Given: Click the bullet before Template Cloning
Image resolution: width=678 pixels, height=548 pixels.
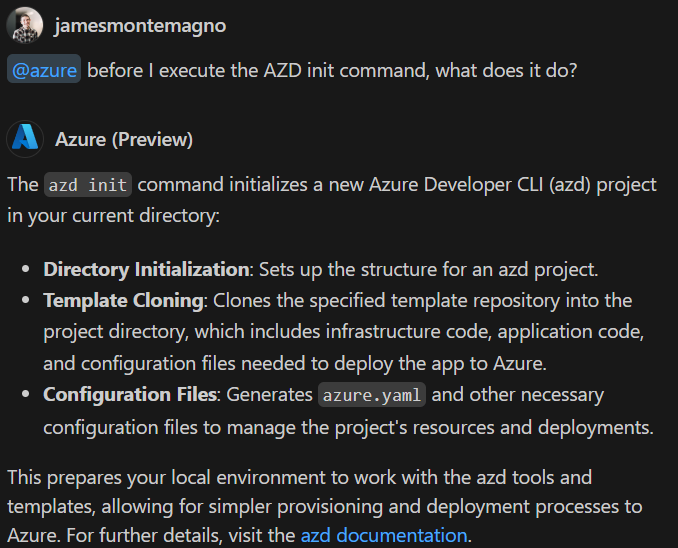Looking at the screenshot, I should (26, 301).
